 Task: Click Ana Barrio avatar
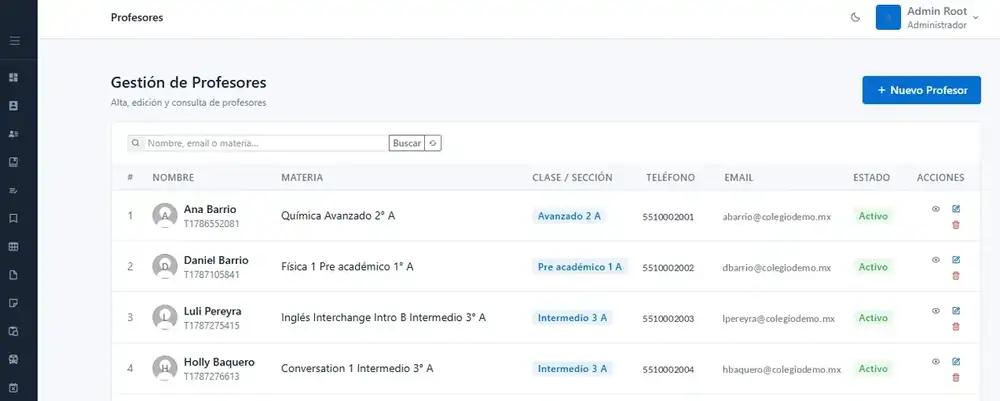pos(165,215)
